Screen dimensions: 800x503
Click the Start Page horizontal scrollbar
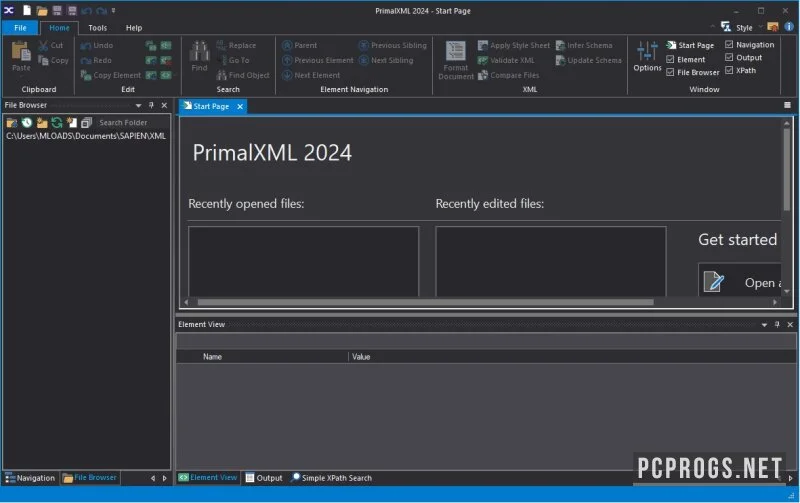426,302
